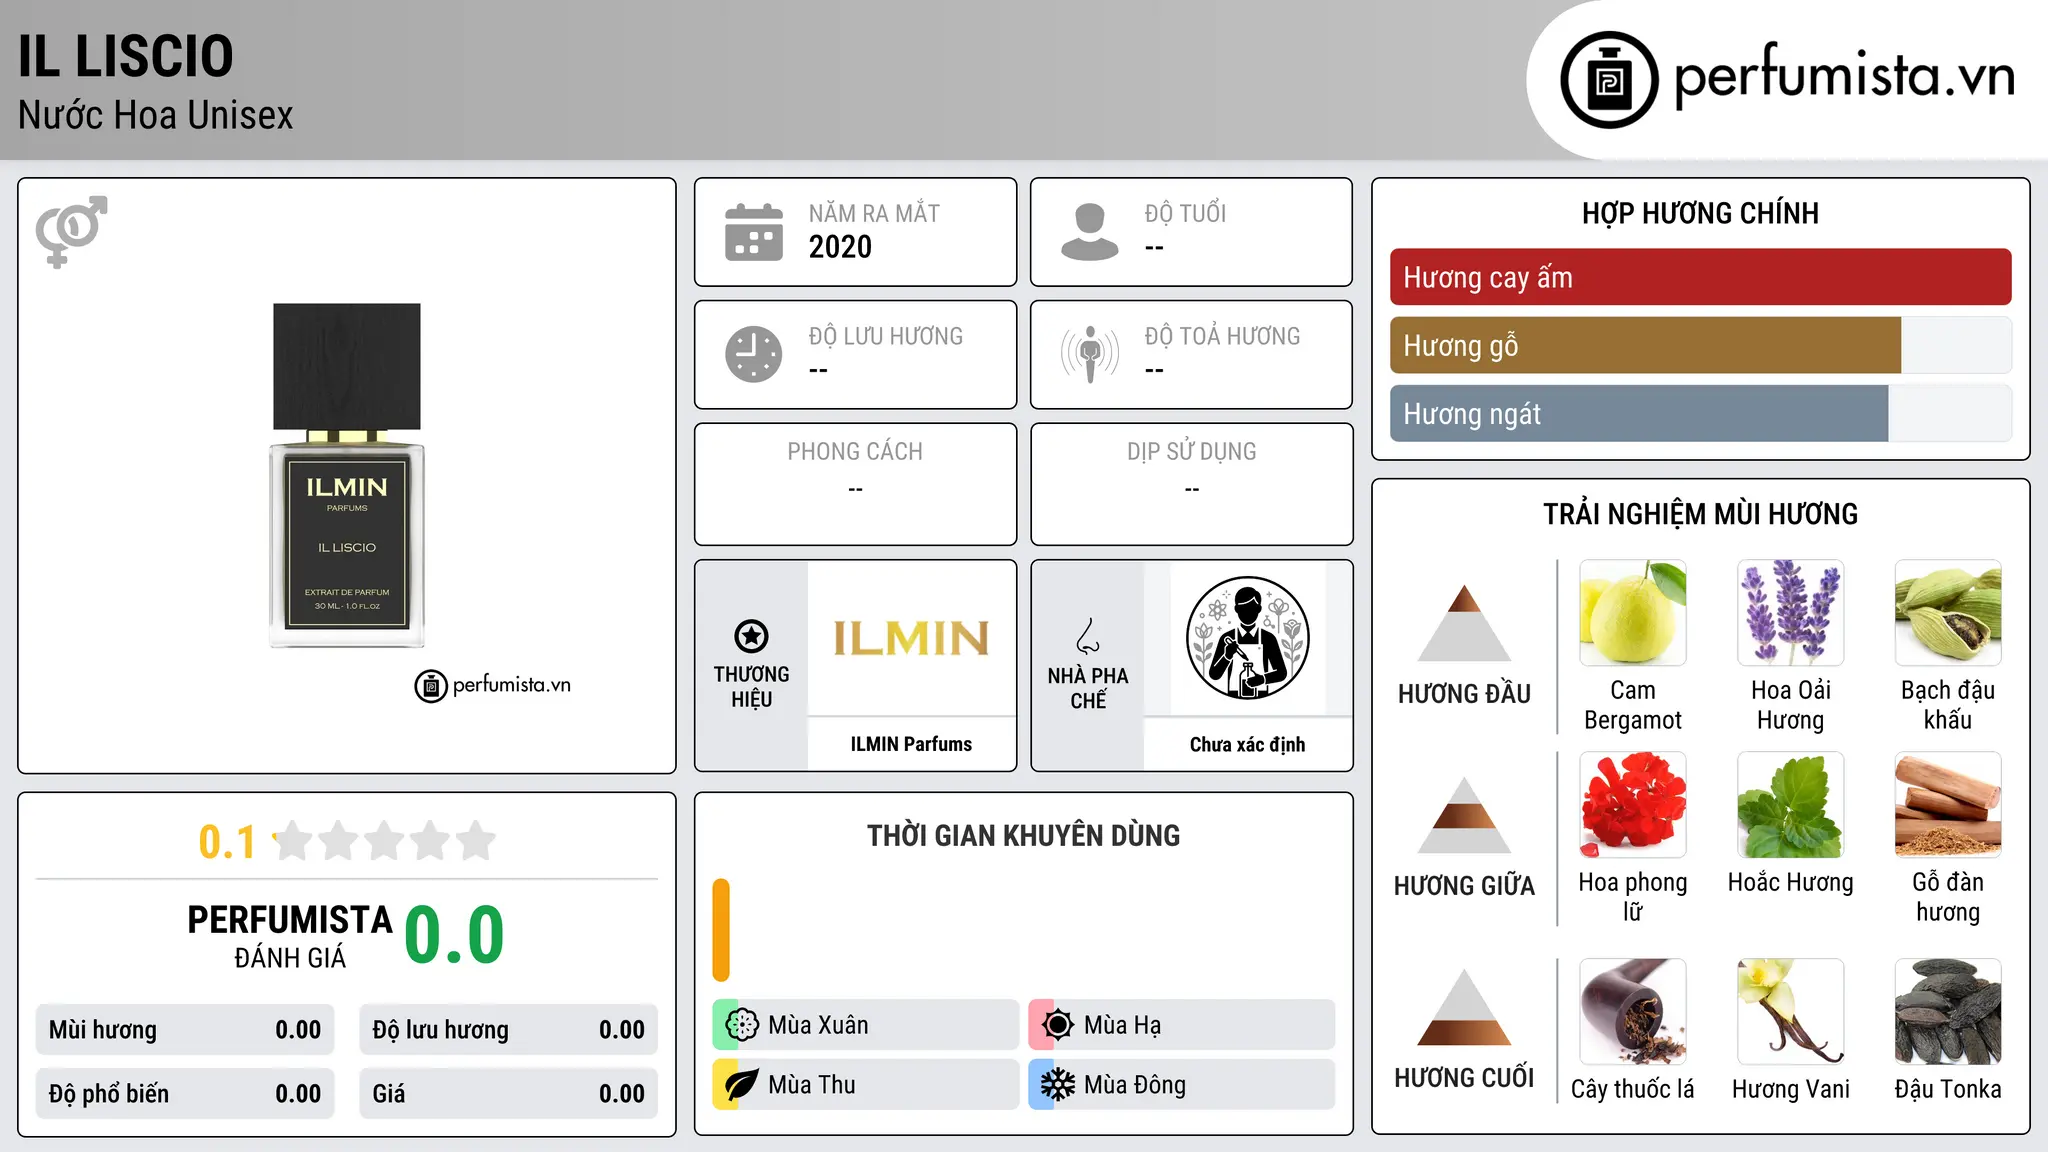This screenshot has height=1152, width=2048.
Task: Click the IL LISCIO perfume bottle image
Action: click(347, 475)
